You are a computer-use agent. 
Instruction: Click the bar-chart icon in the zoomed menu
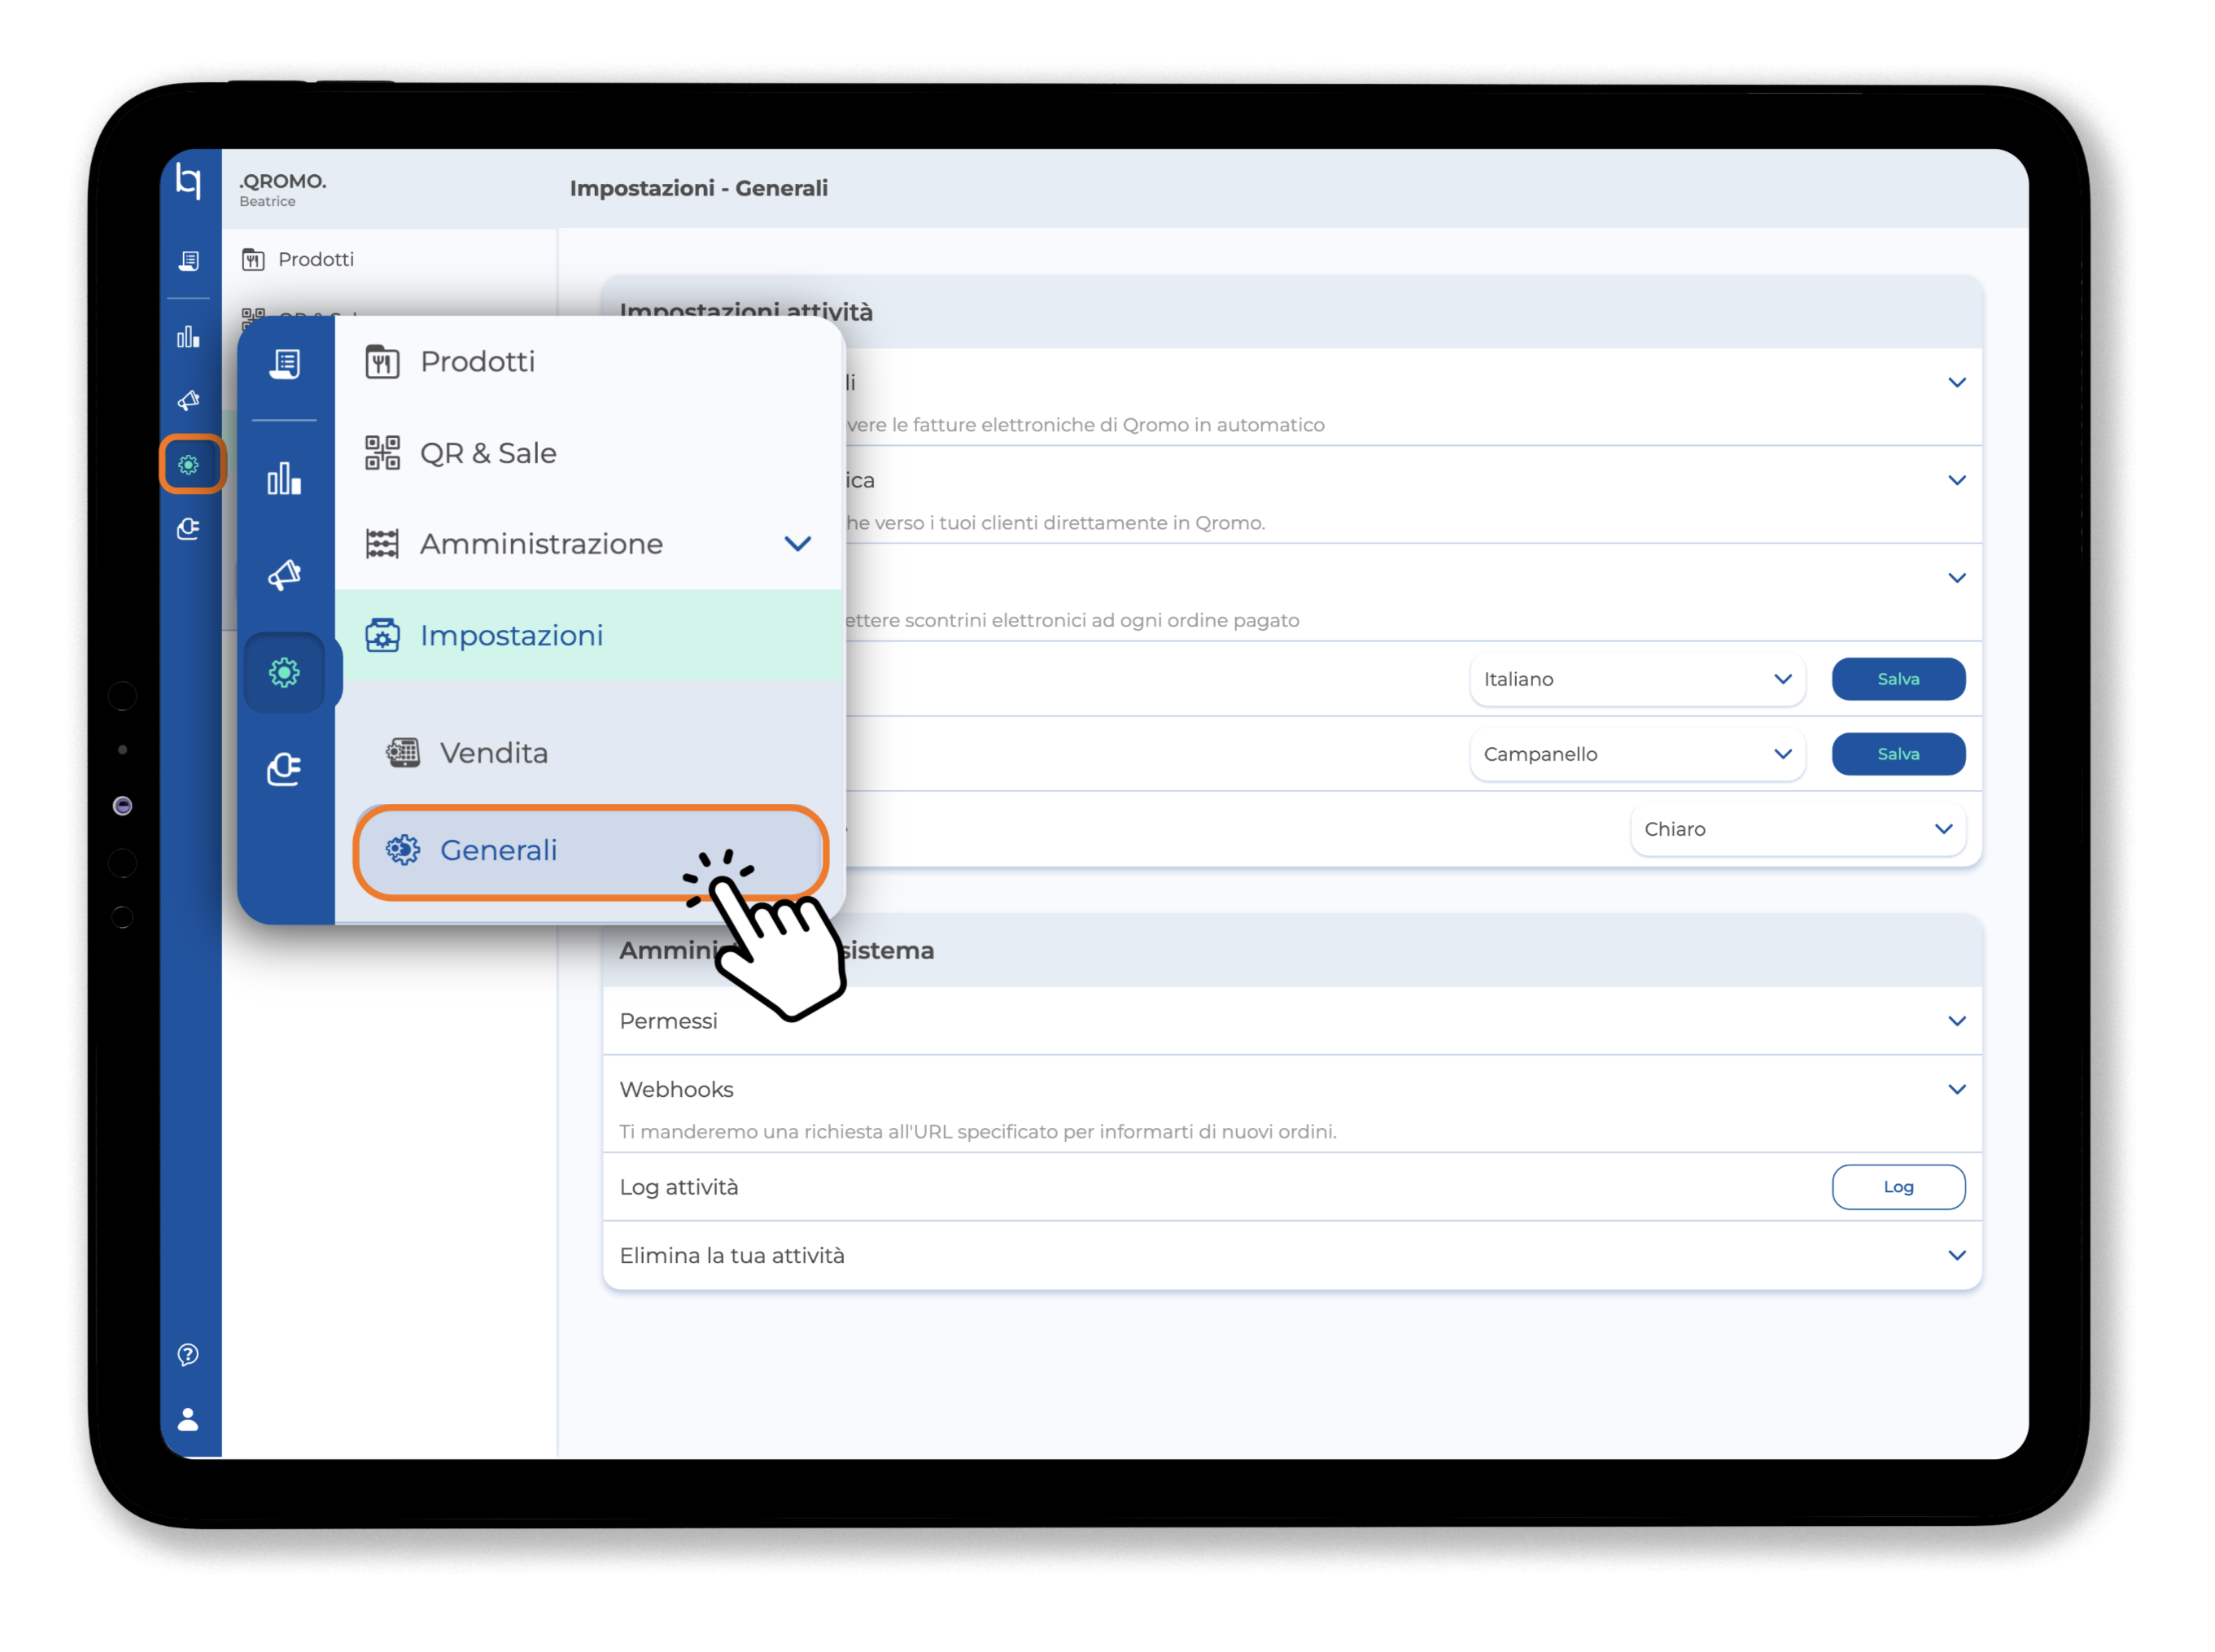(285, 479)
